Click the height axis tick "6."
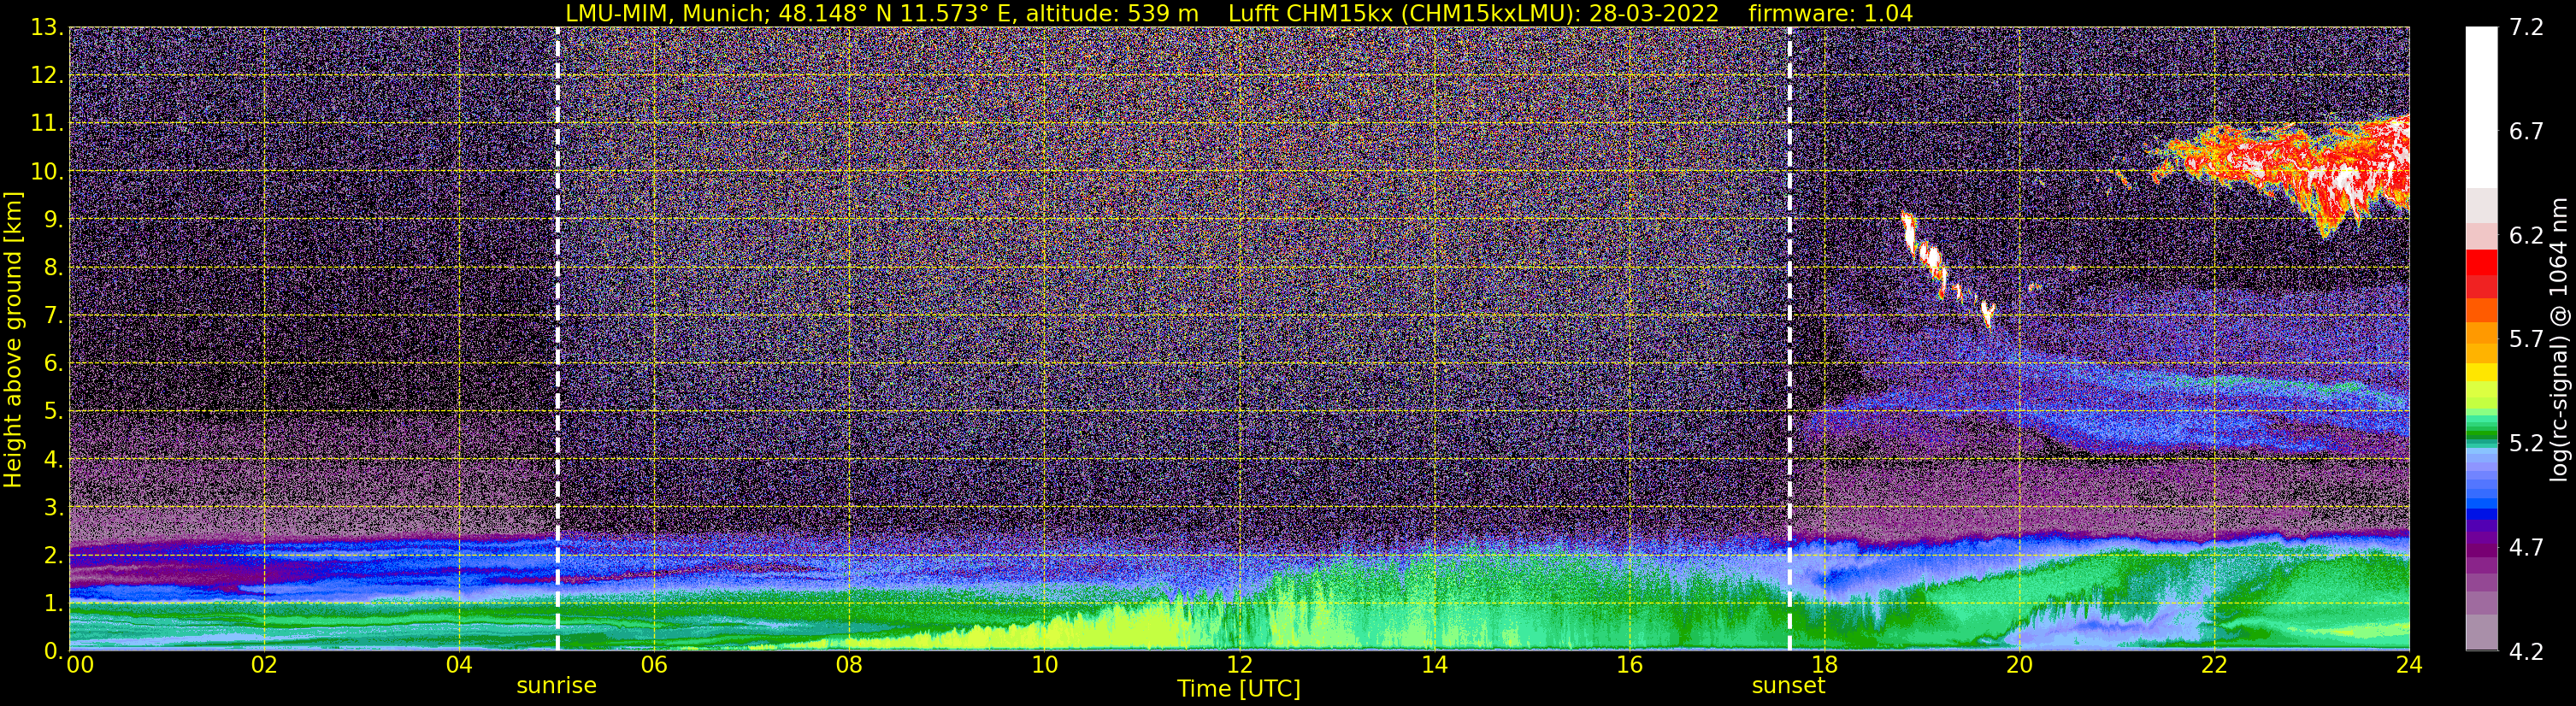The image size is (2576, 706). click(53, 364)
